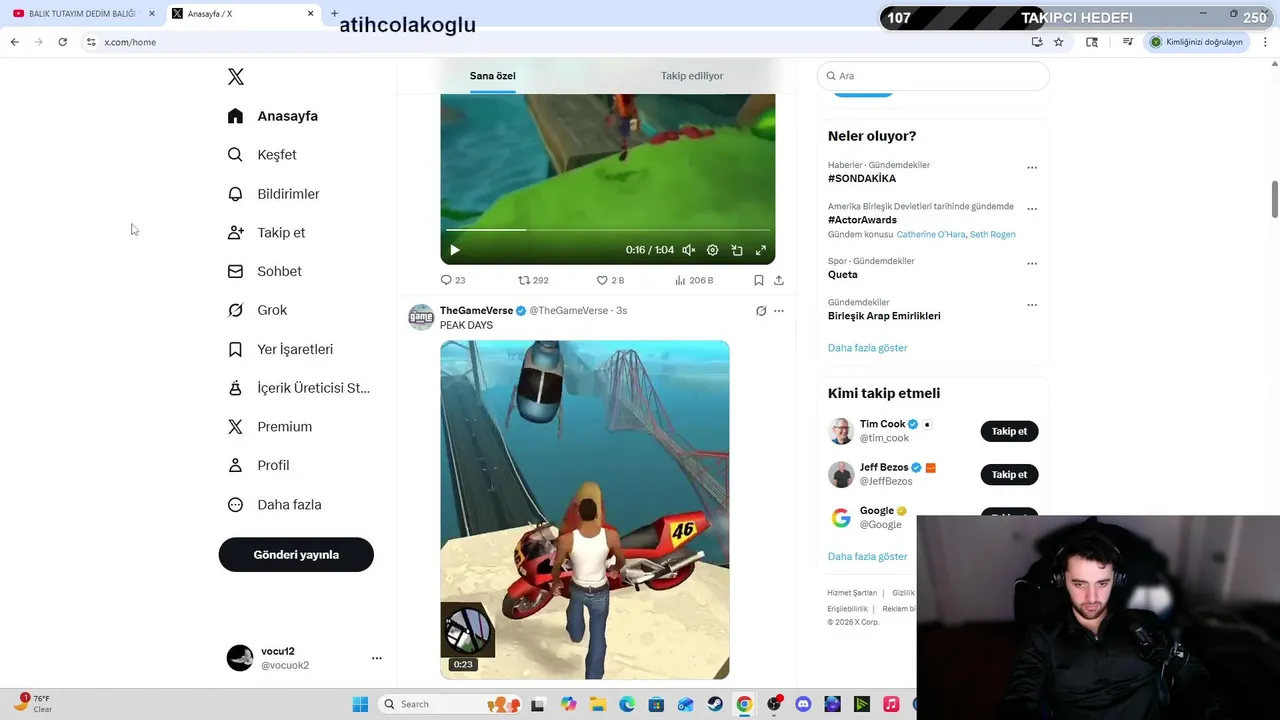This screenshot has height=720, width=1280.
Task: Like the post with 2 B likes
Action: 610,281
